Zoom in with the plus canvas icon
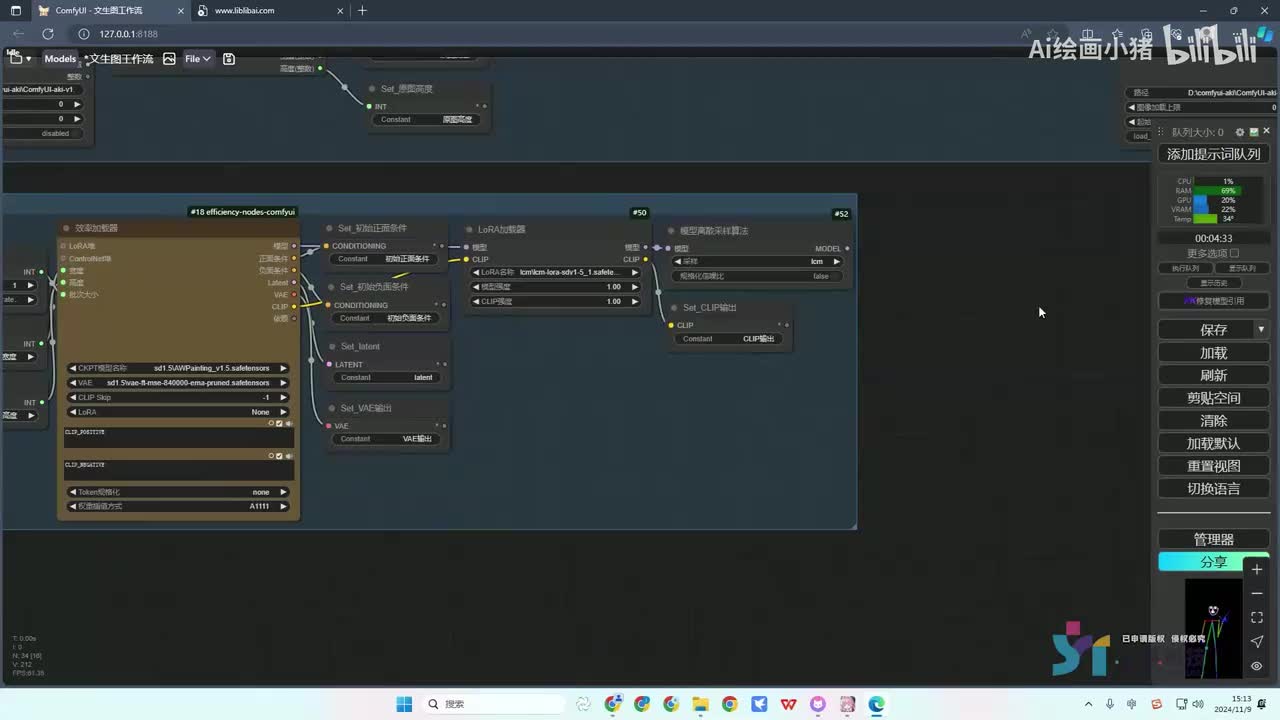 point(1257,569)
